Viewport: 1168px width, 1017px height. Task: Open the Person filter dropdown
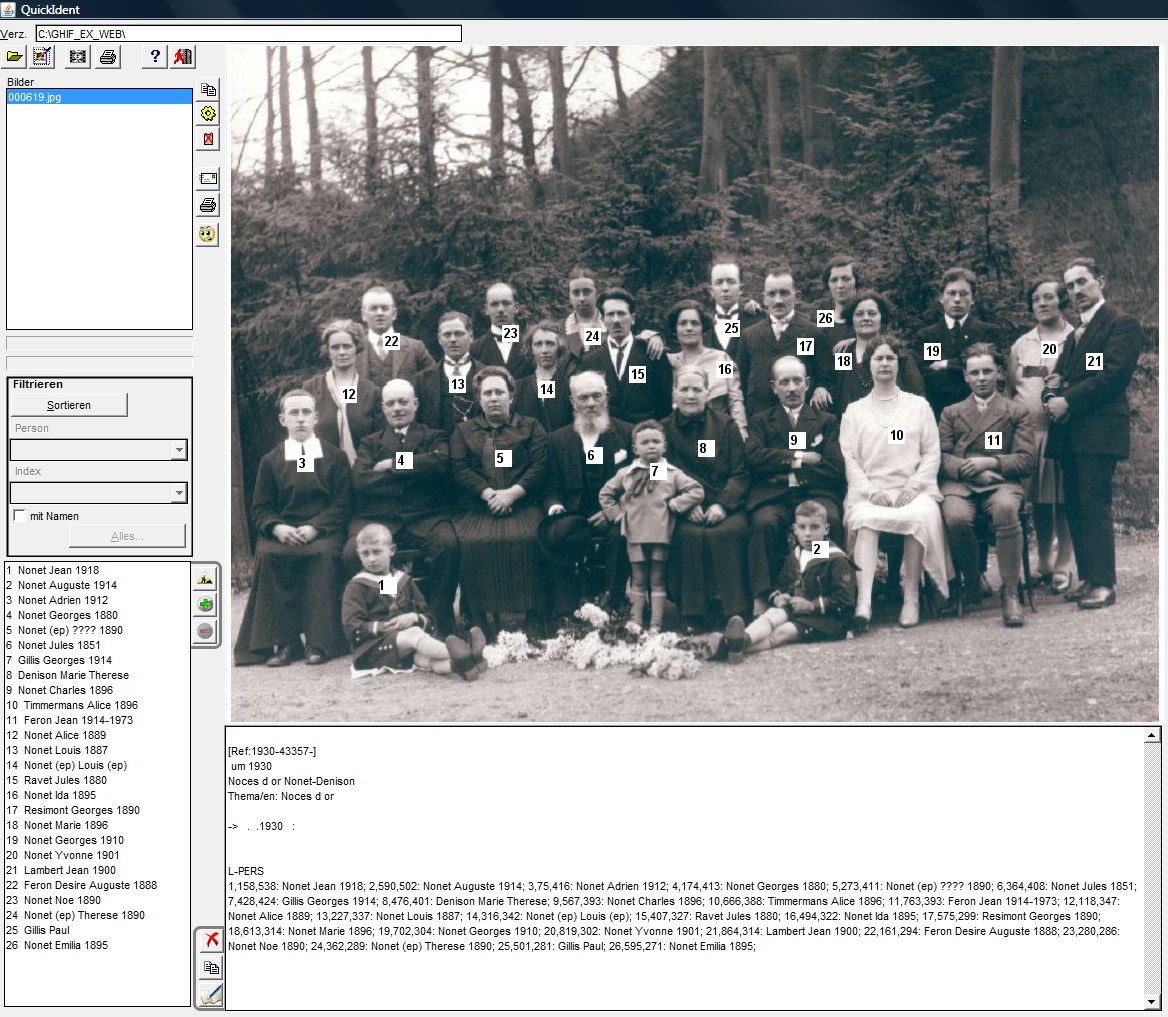pos(178,450)
